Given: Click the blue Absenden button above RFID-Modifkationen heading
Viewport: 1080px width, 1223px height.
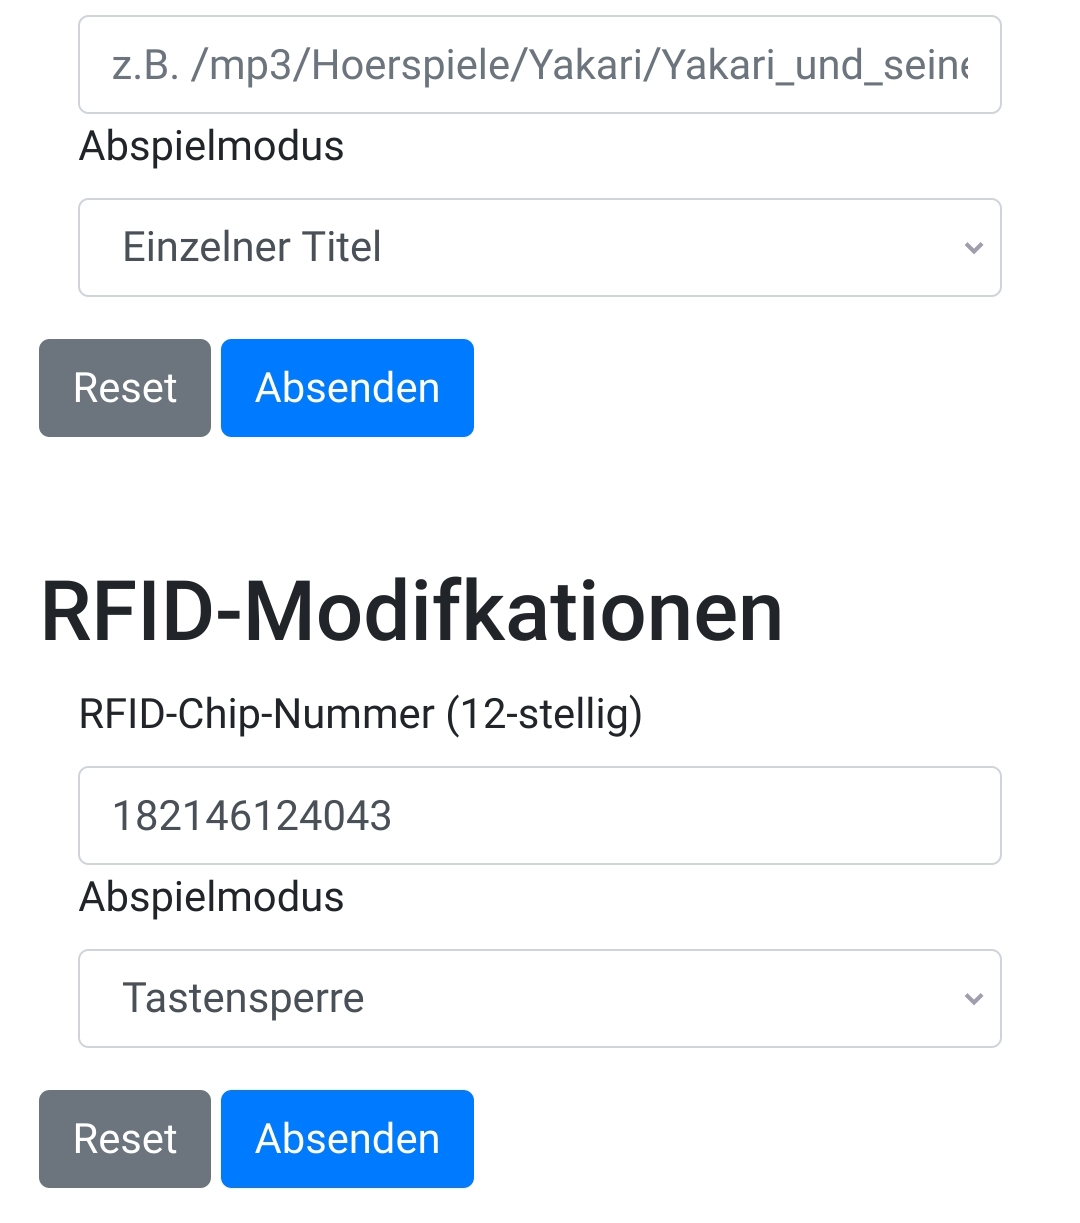Looking at the screenshot, I should [x=347, y=388].
